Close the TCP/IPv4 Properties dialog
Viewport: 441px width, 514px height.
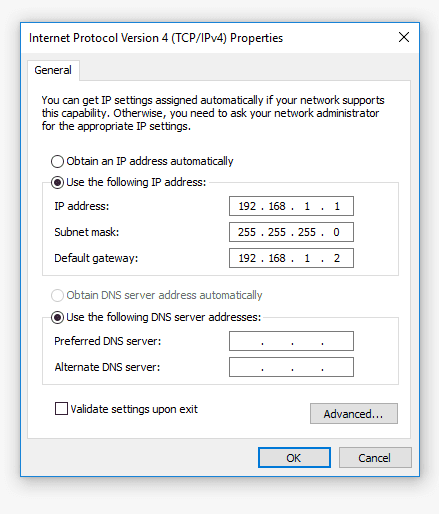click(x=404, y=37)
